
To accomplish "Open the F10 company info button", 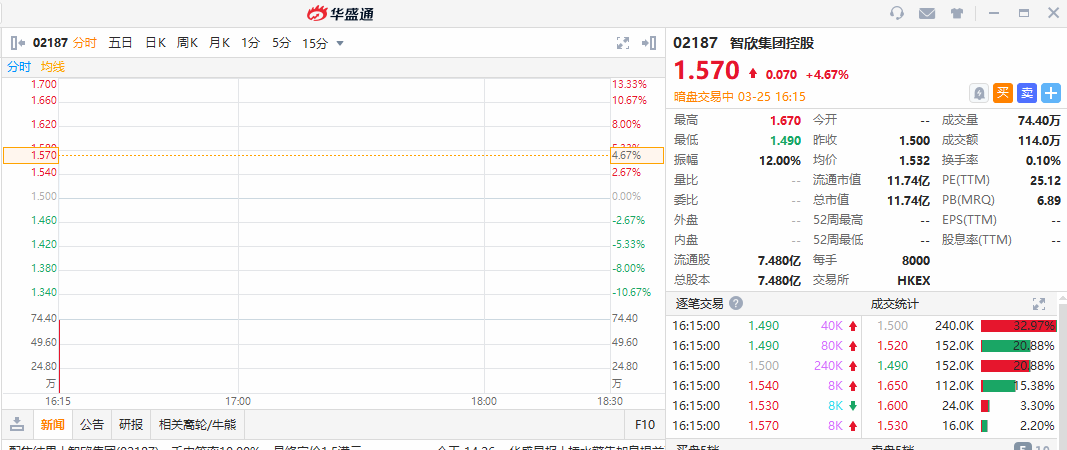I will [x=644, y=425].
